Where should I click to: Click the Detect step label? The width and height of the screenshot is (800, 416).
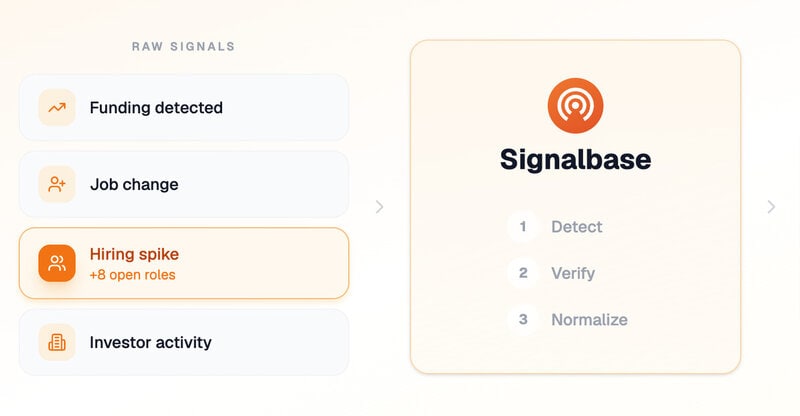(577, 227)
